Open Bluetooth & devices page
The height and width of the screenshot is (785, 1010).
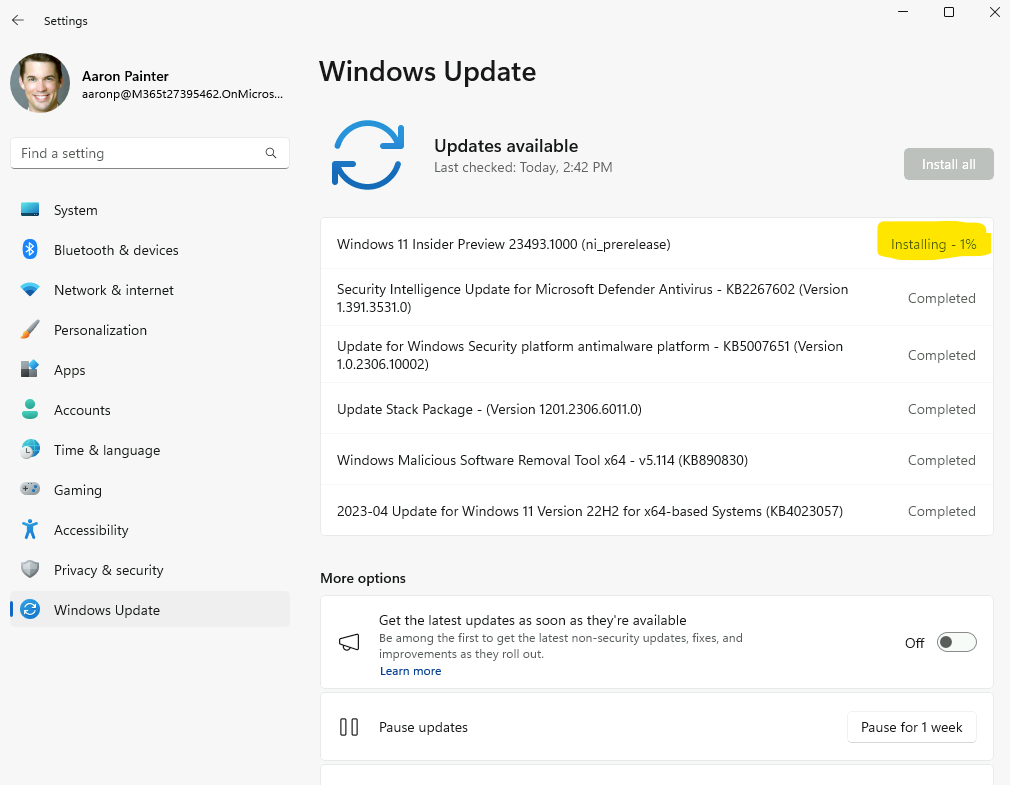tap(149, 250)
